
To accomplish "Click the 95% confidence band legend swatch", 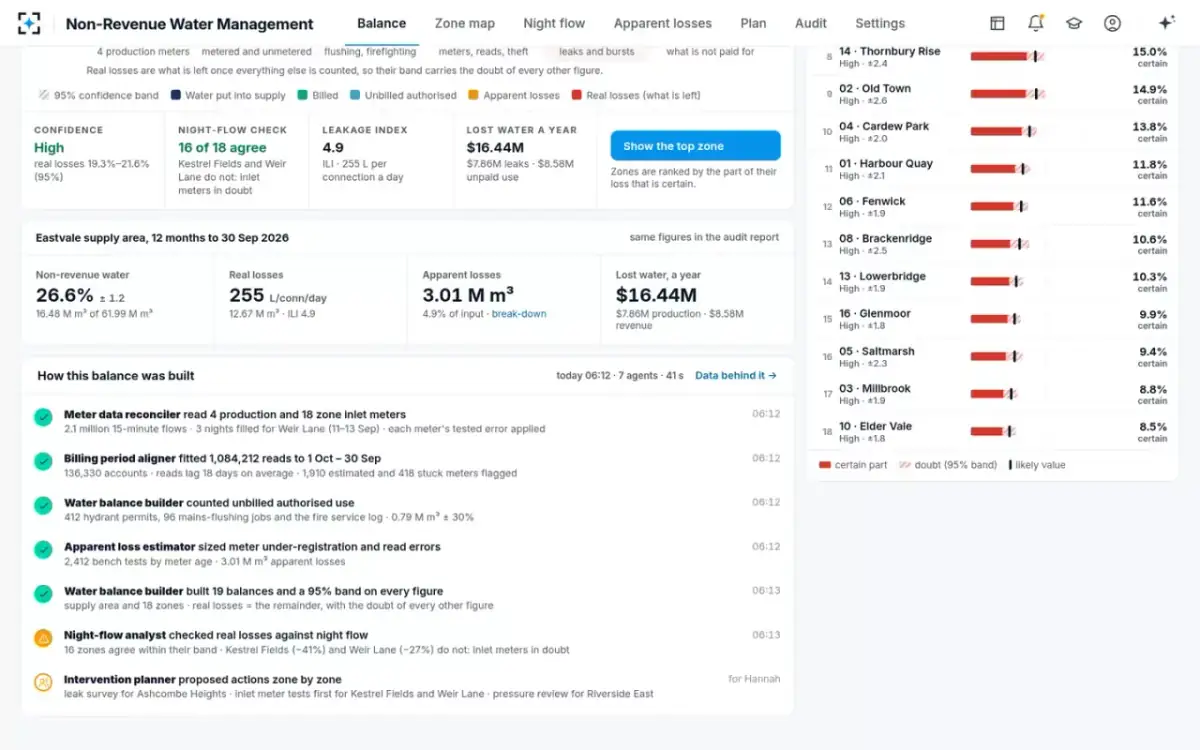I will click(x=44, y=95).
